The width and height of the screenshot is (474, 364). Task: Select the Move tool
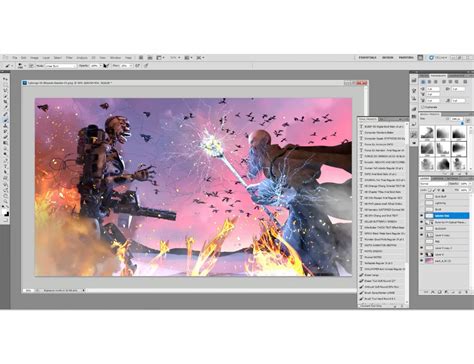click(5, 79)
